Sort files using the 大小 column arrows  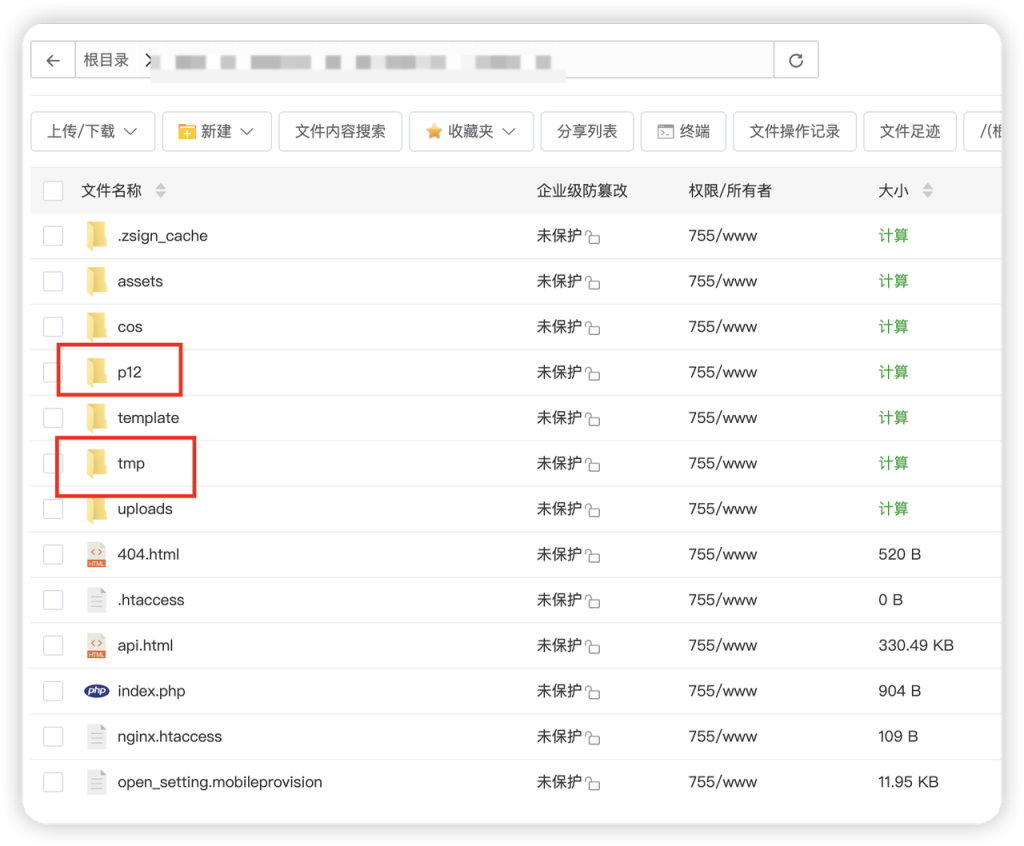point(927,190)
